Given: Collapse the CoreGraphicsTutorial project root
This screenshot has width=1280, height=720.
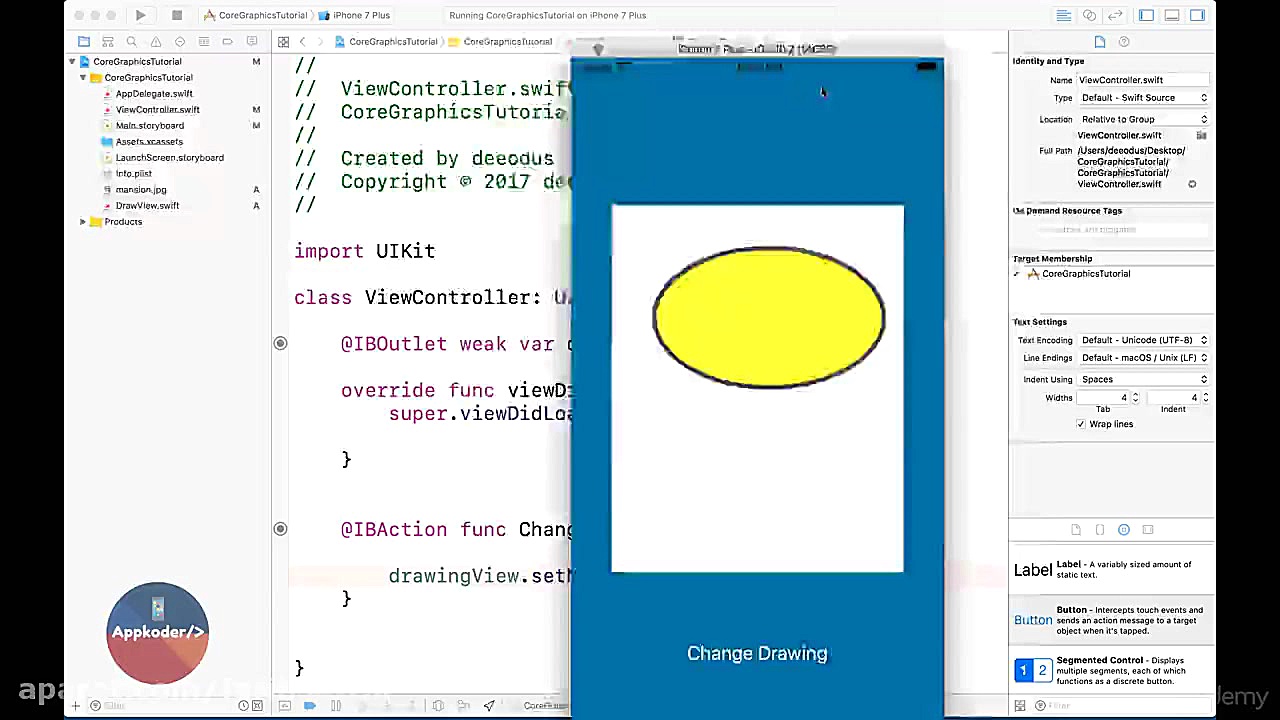Looking at the screenshot, I should [72, 62].
